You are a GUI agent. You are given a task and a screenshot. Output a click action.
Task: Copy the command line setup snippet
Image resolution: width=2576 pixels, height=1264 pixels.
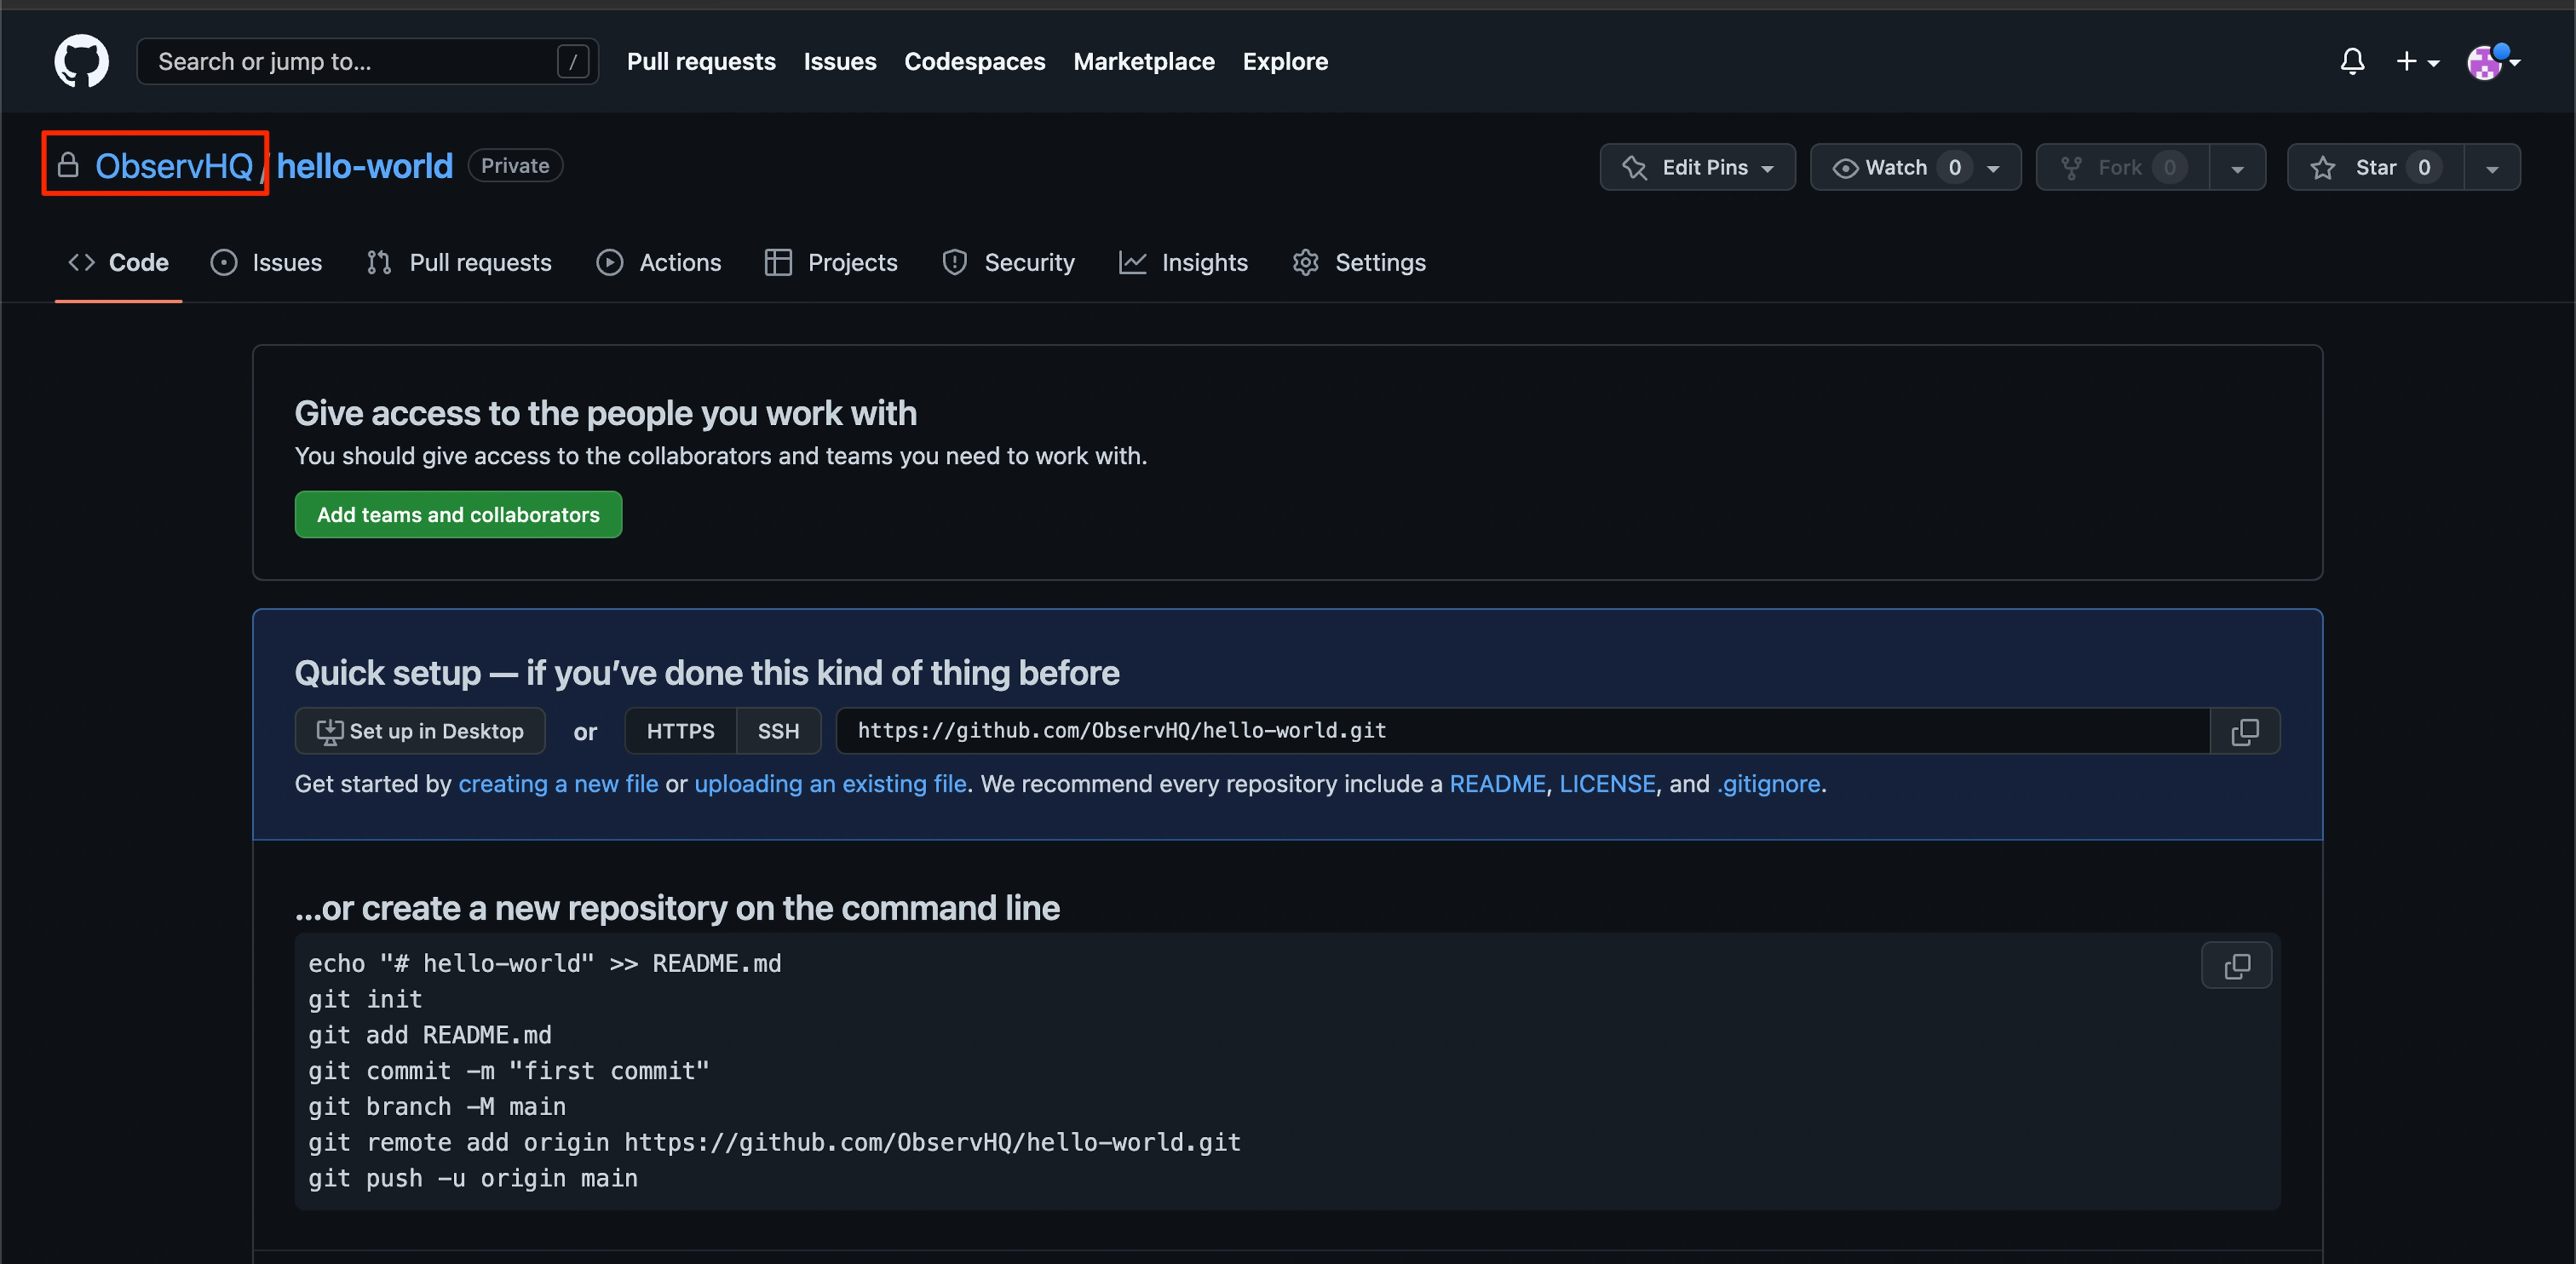2236,965
